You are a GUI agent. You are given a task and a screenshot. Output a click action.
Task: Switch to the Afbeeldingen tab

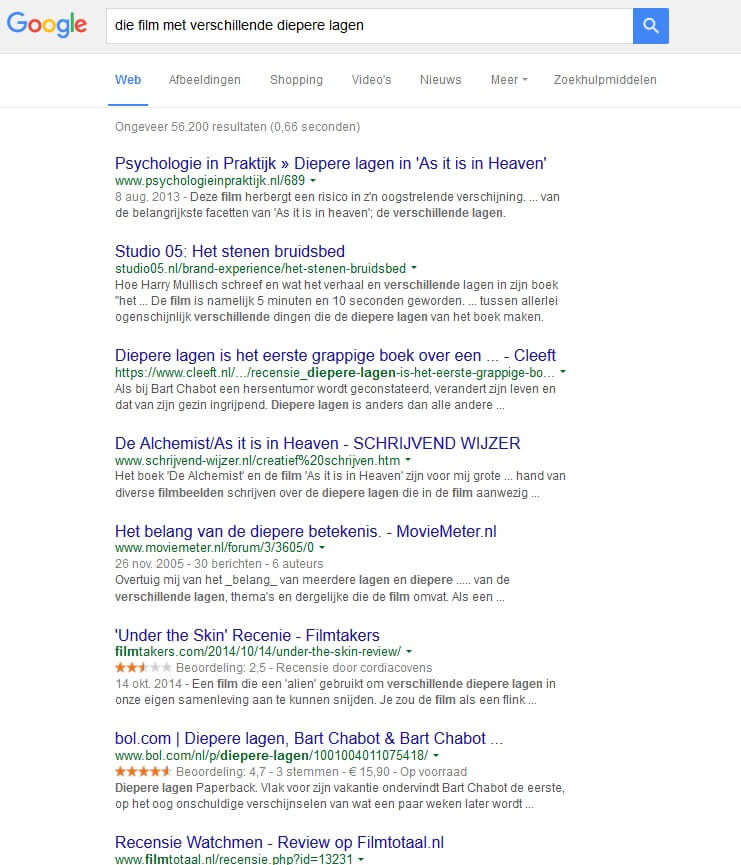click(204, 80)
